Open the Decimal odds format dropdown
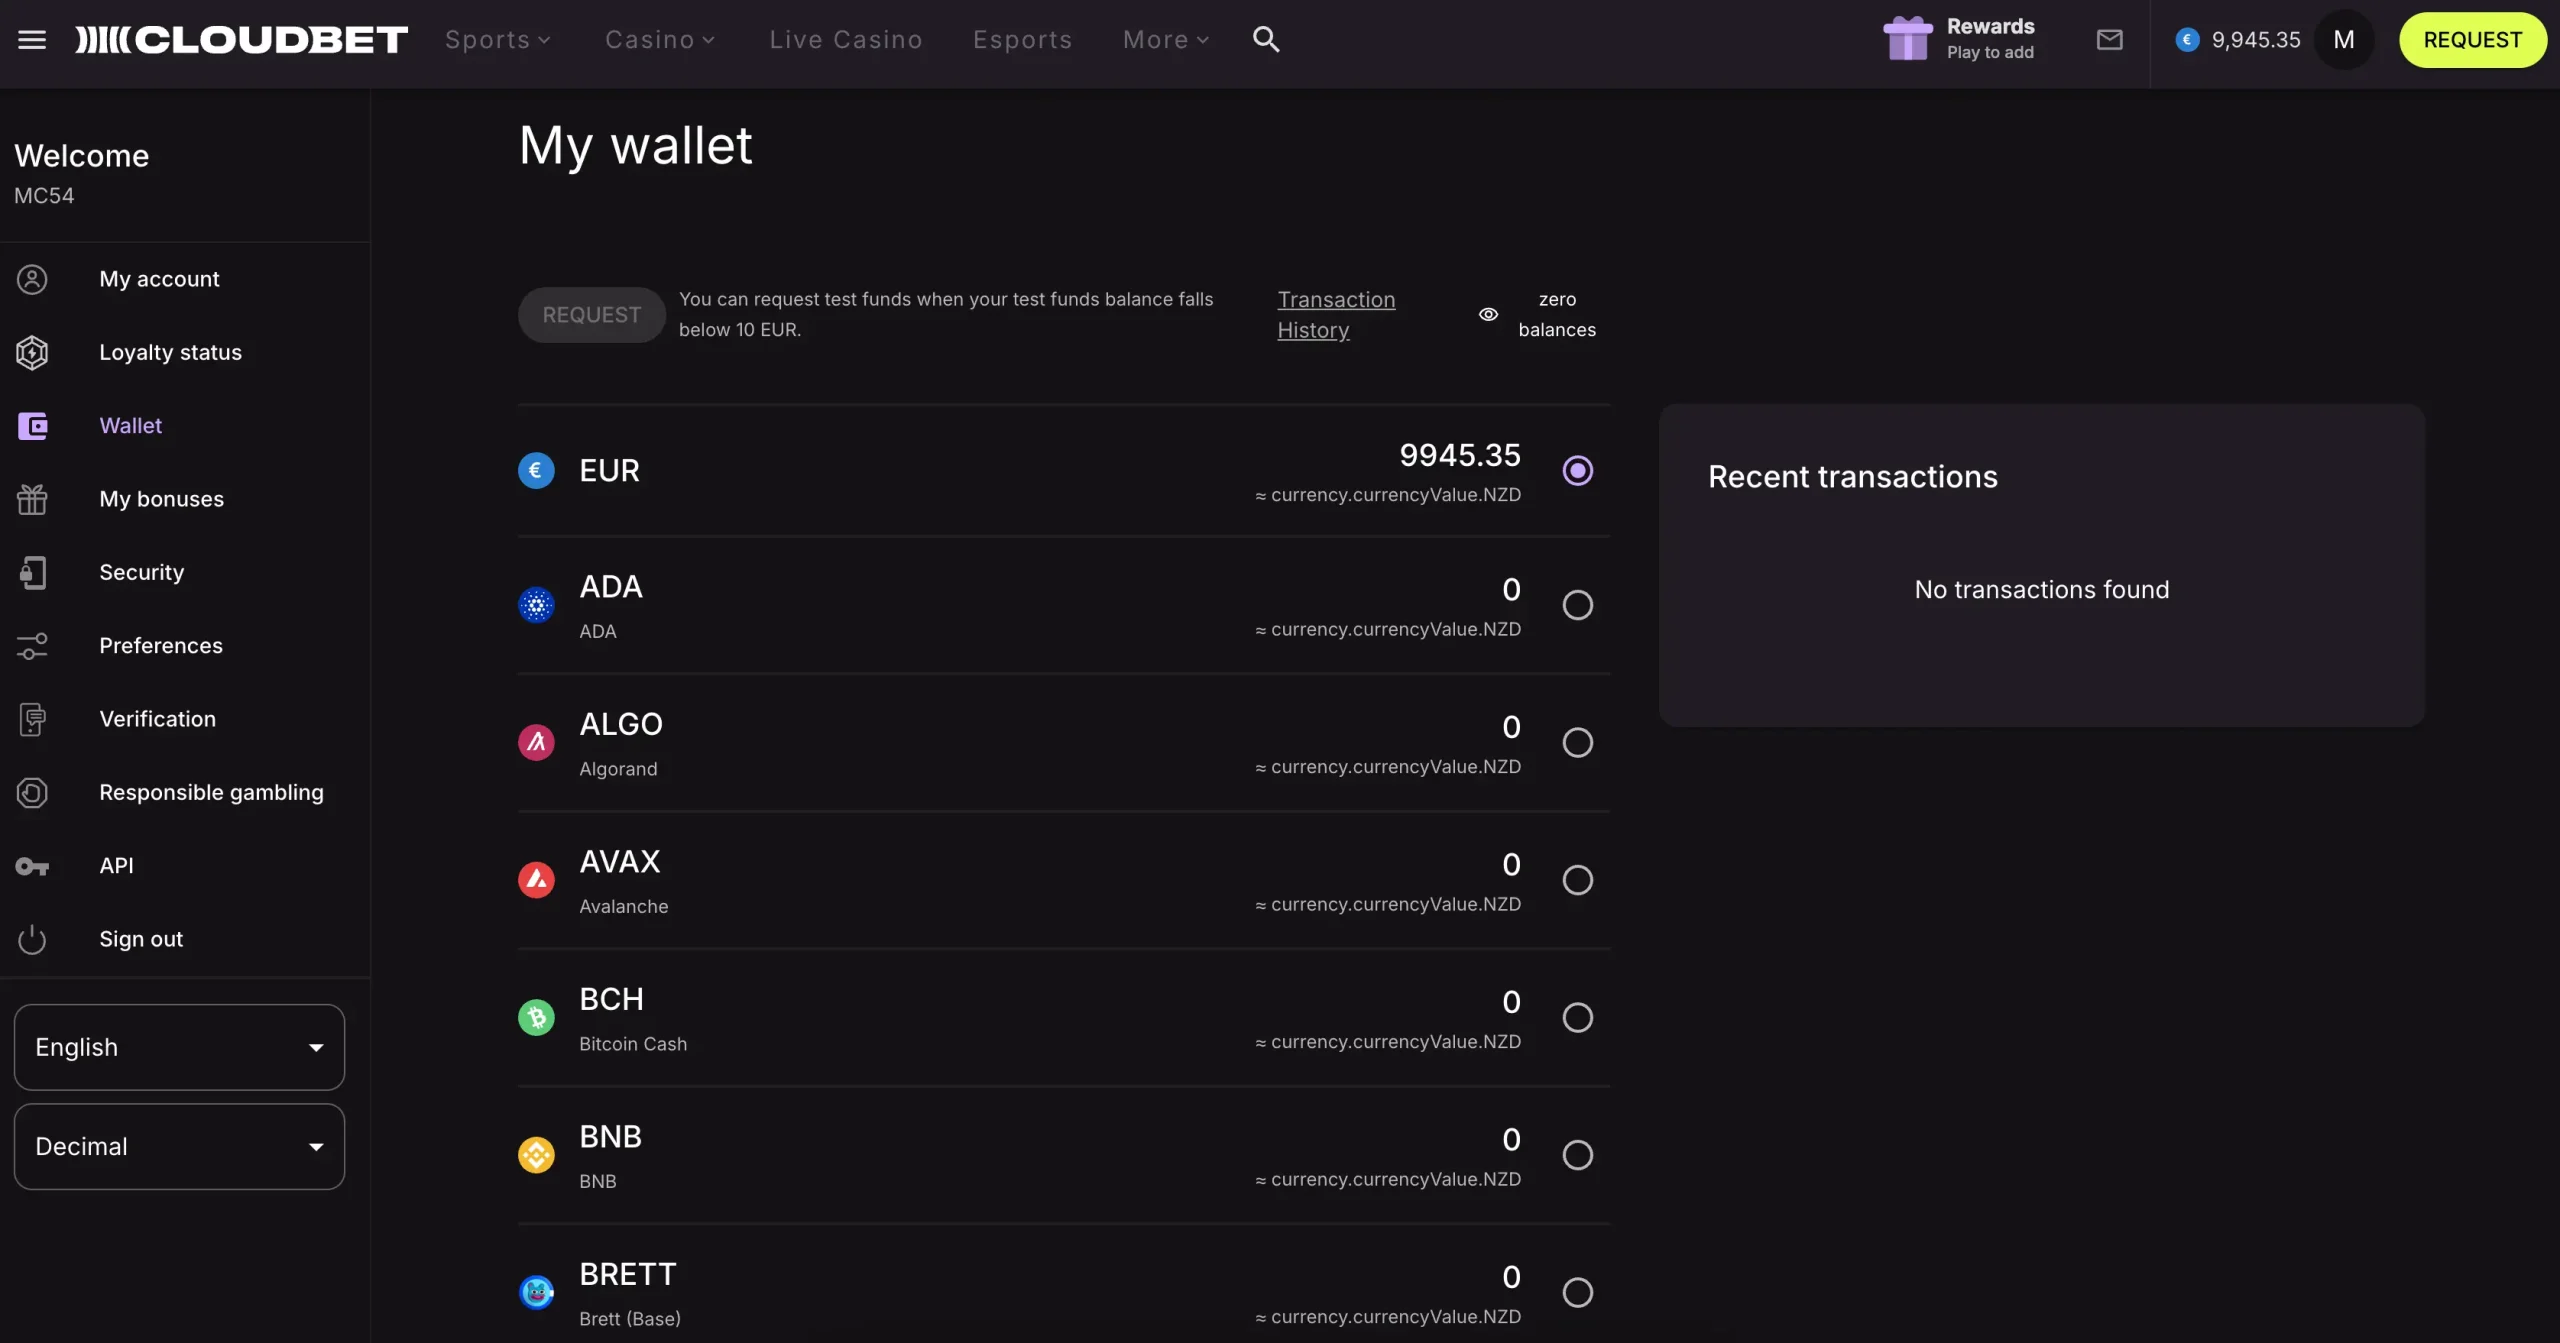The width and height of the screenshot is (2560, 1343). [x=179, y=1146]
